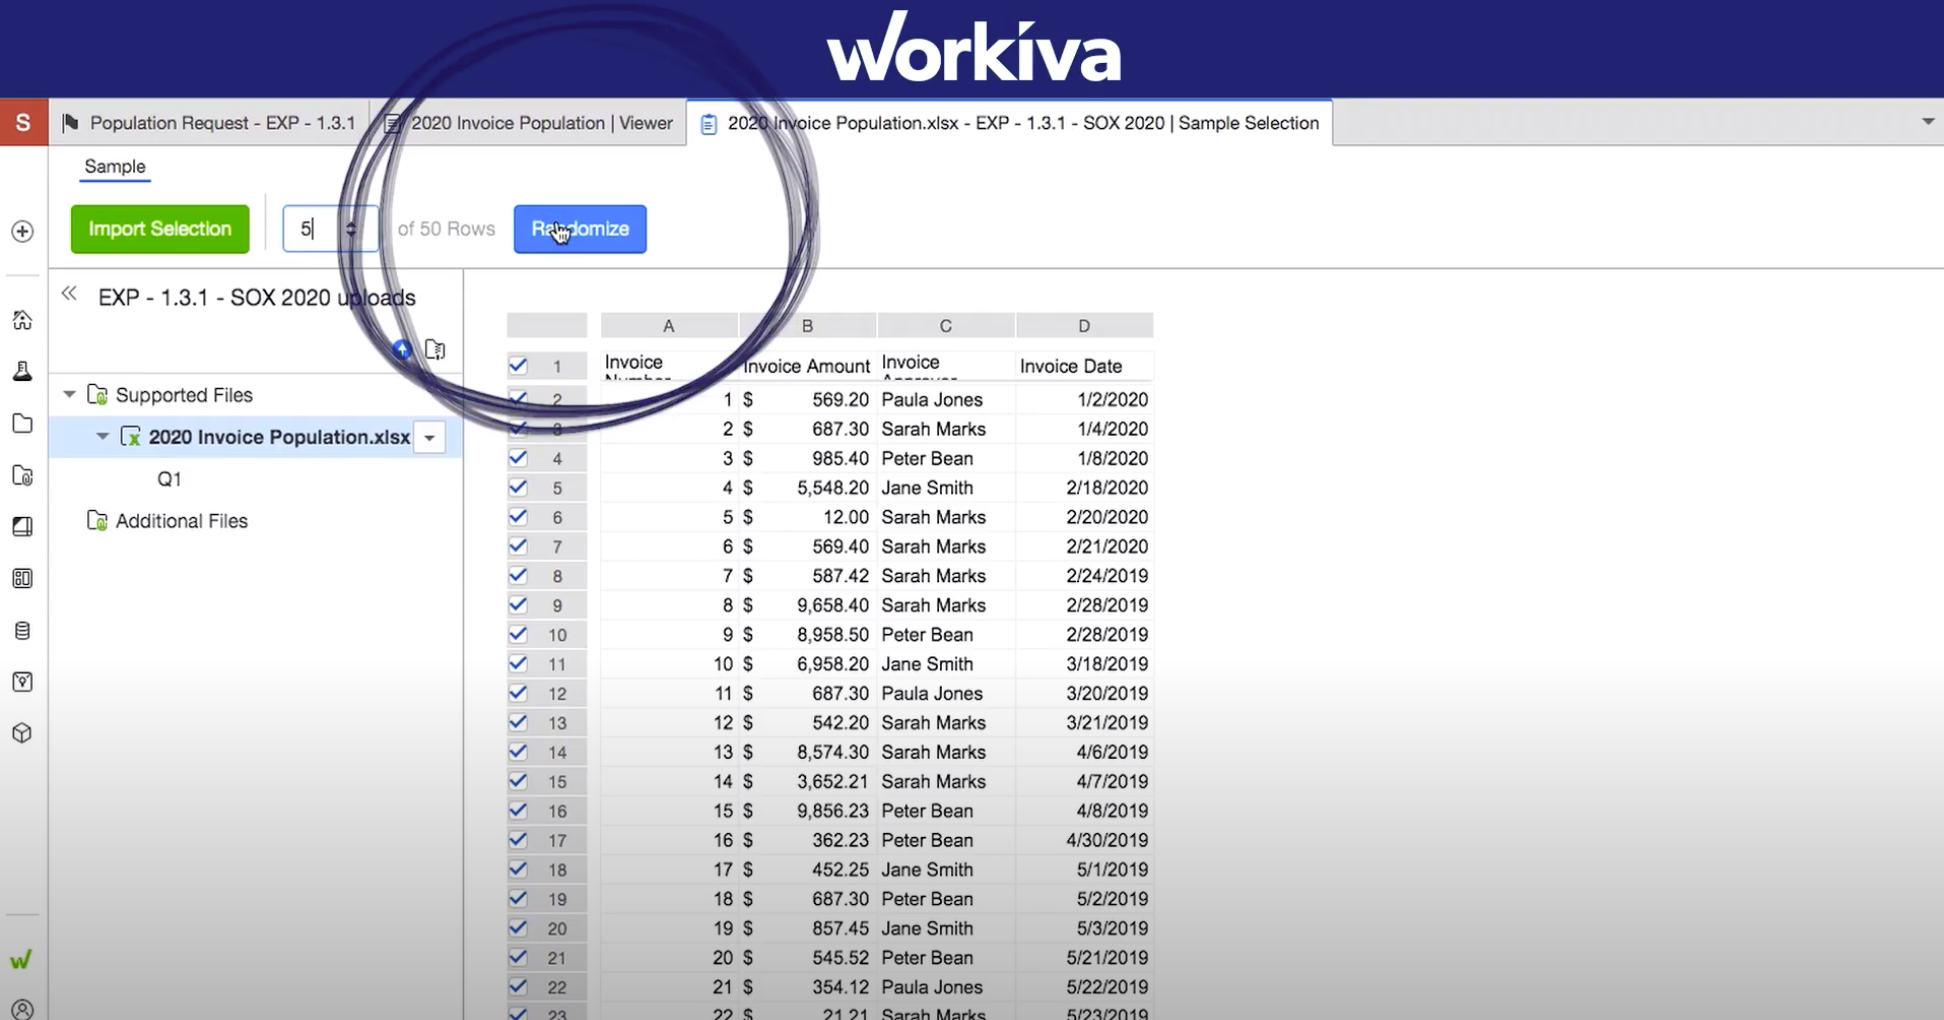Switch to Population Request - EXP - 1.3.1 tab
Screen dimensions: 1944x1020
(x=210, y=123)
